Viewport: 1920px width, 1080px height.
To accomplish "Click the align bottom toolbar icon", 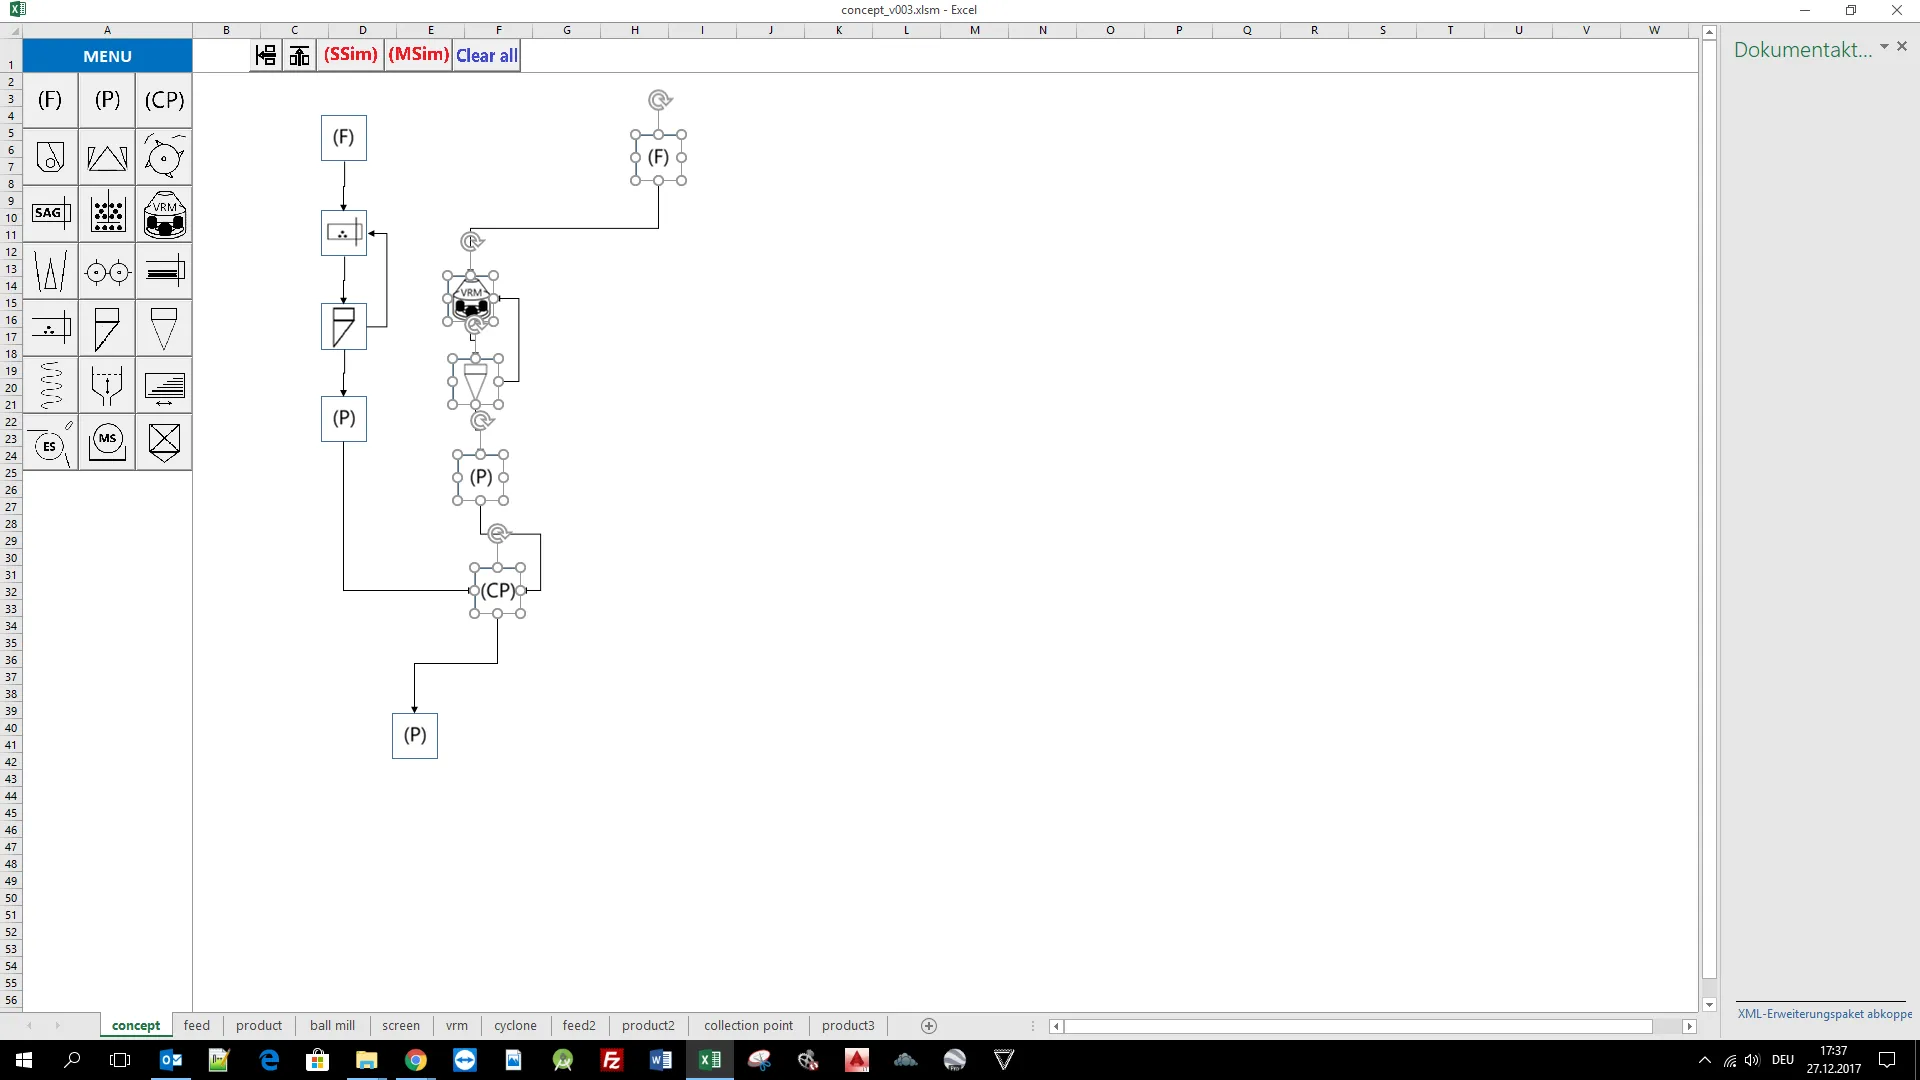I will point(299,55).
